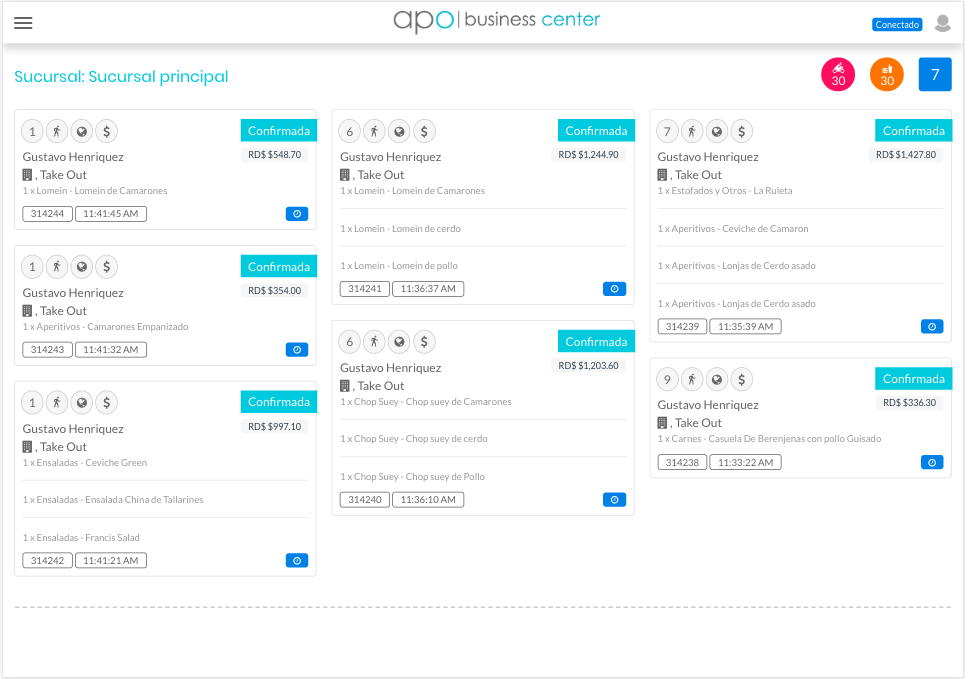This screenshot has height=679, width=965.
Task: Select order number tag 314243
Action: pyautogui.click(x=47, y=350)
